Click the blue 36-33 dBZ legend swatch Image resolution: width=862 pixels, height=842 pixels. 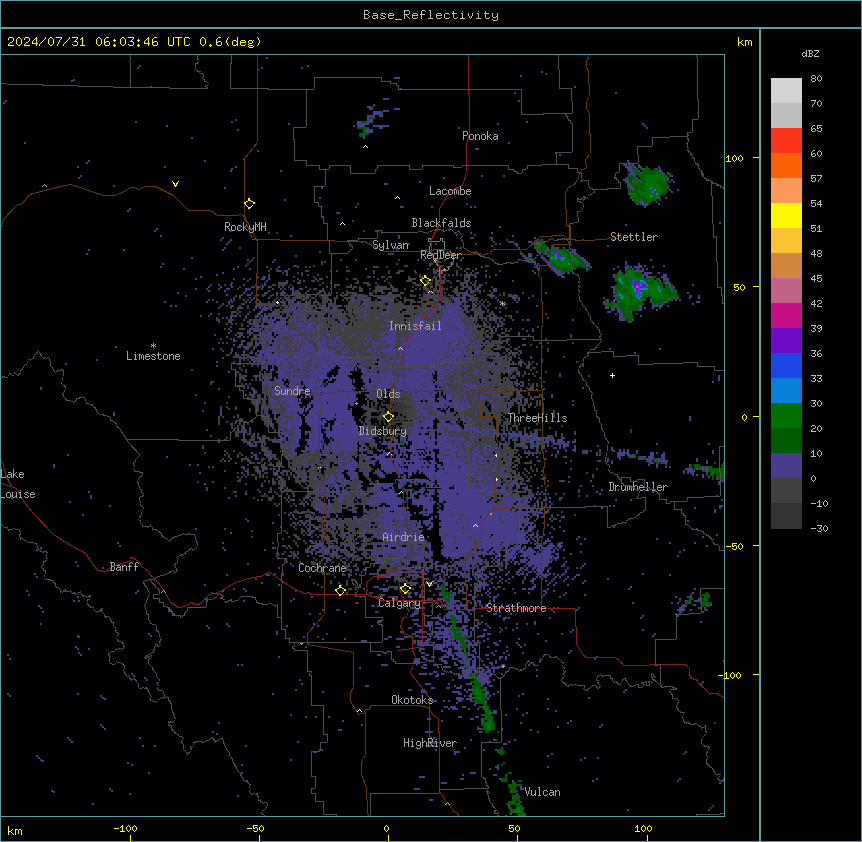786,365
